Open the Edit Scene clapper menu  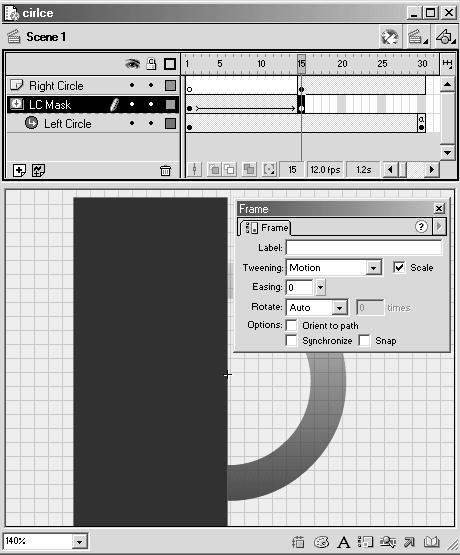tap(418, 37)
